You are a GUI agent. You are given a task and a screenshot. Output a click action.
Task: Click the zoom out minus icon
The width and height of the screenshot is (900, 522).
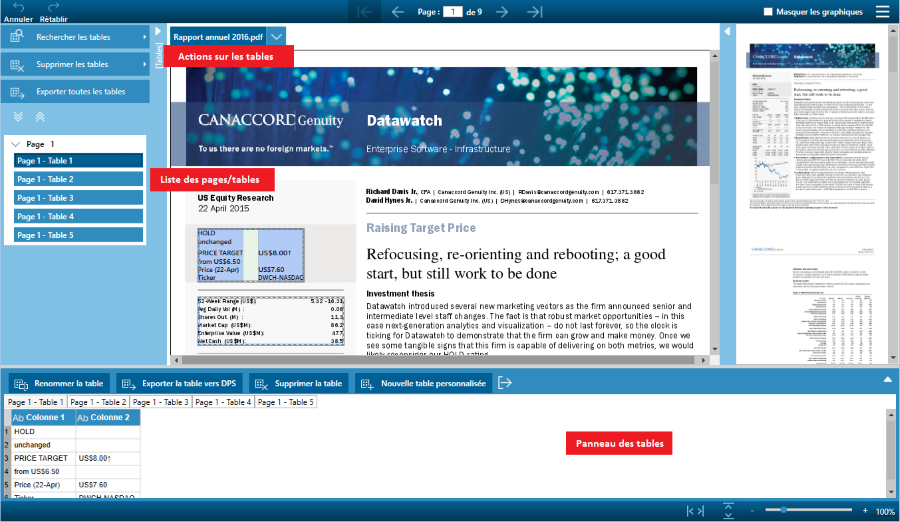(752, 511)
